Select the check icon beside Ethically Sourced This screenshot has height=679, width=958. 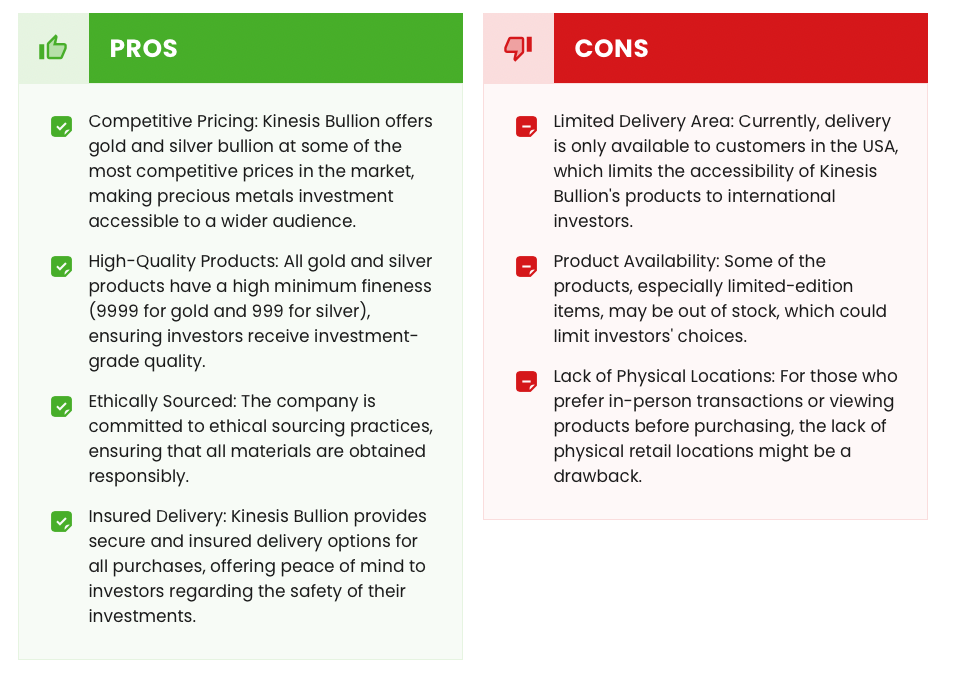pos(61,406)
